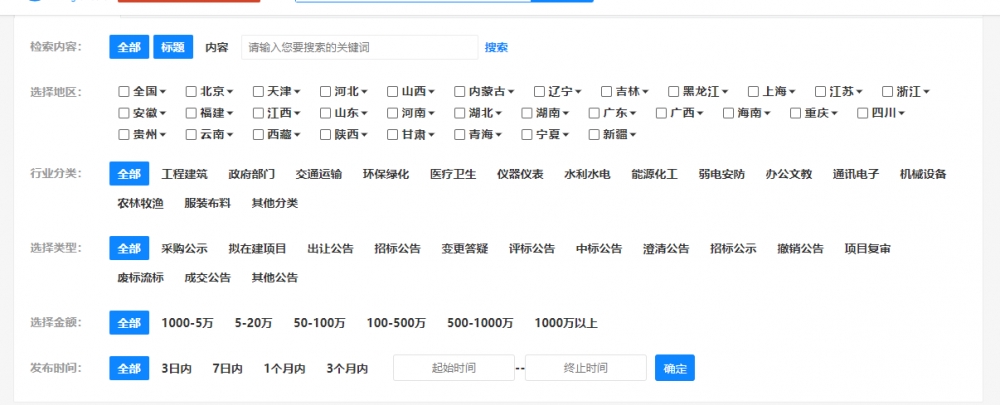This screenshot has width=1000, height=405.
Task: Choose the 1000-5万 amount range
Action: point(188,323)
